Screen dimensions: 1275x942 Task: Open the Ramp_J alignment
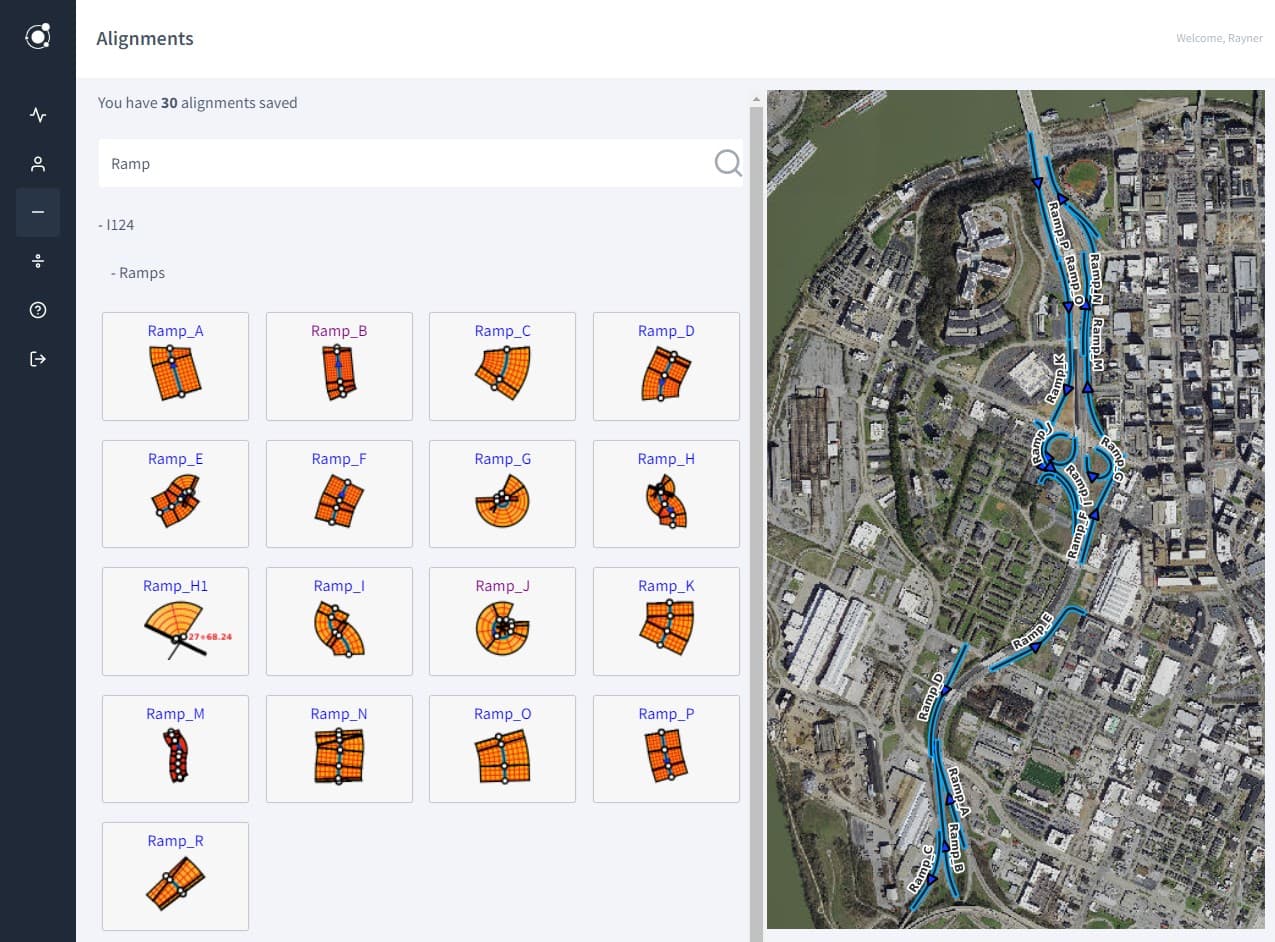[x=502, y=621]
